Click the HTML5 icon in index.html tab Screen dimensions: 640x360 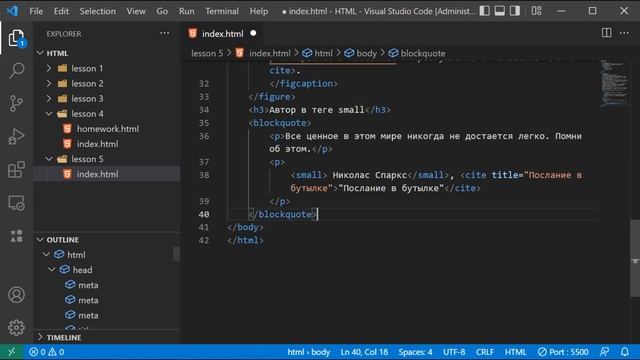click(193, 33)
